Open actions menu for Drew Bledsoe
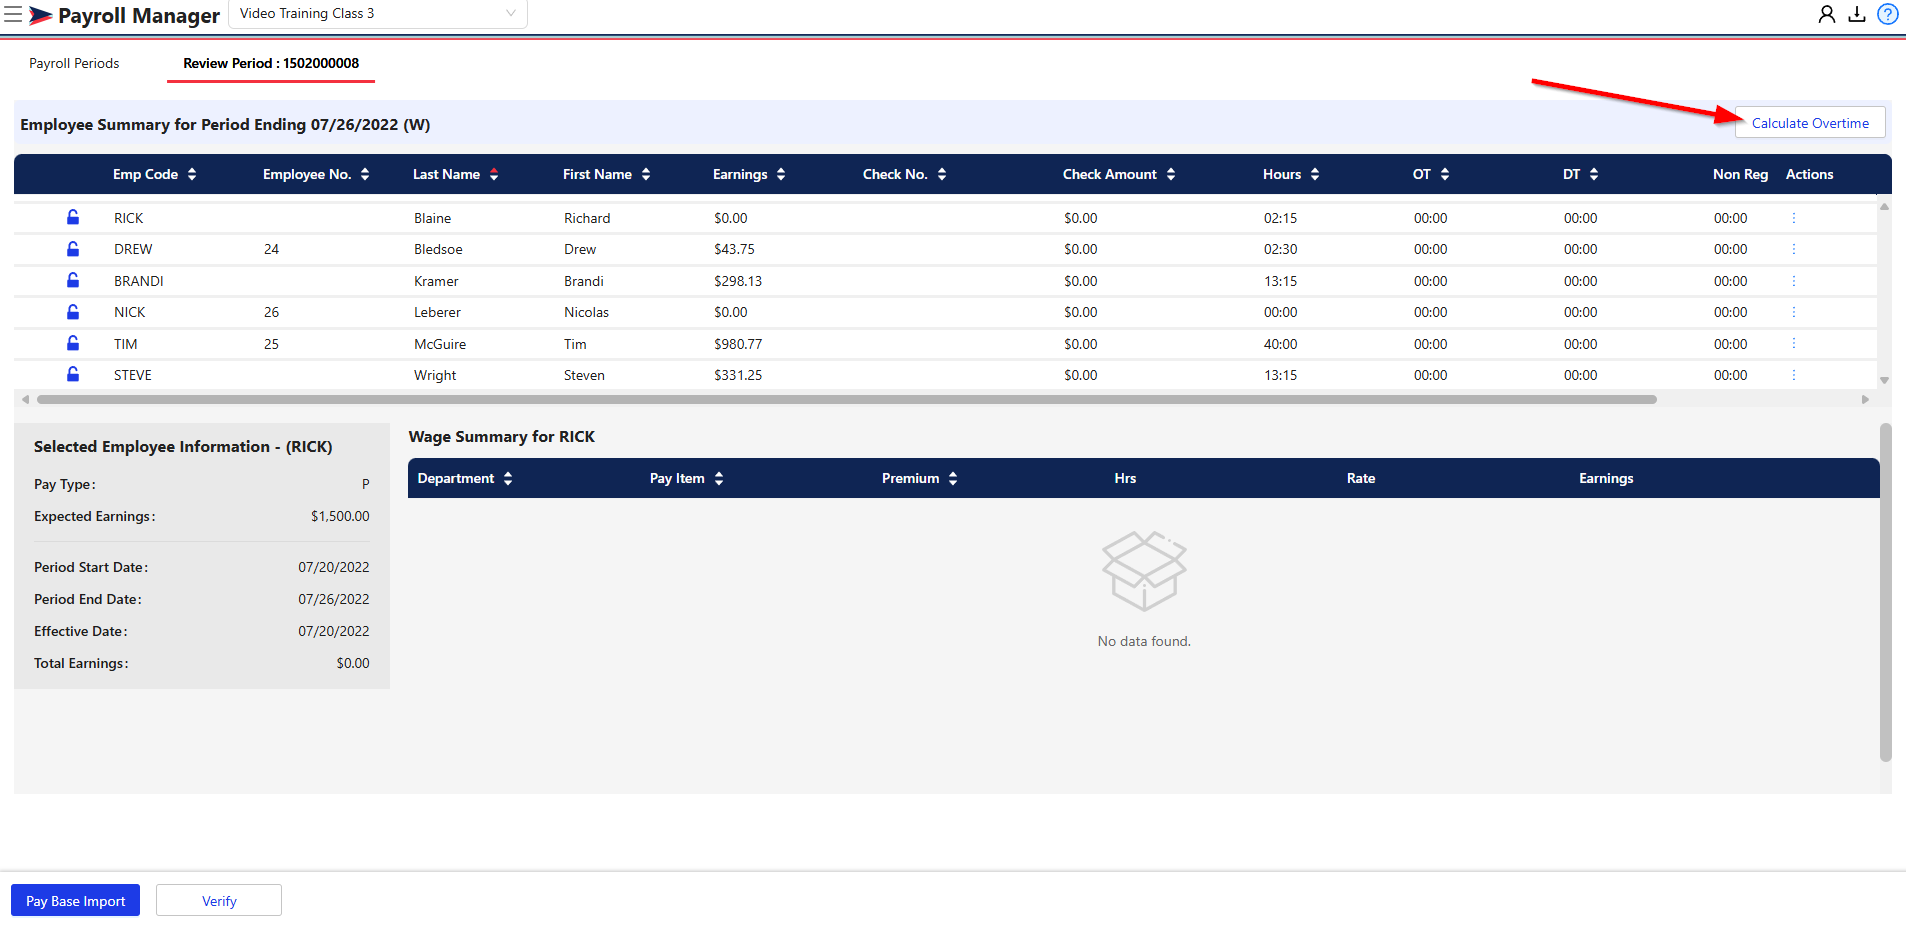This screenshot has height=934, width=1906. (1794, 249)
